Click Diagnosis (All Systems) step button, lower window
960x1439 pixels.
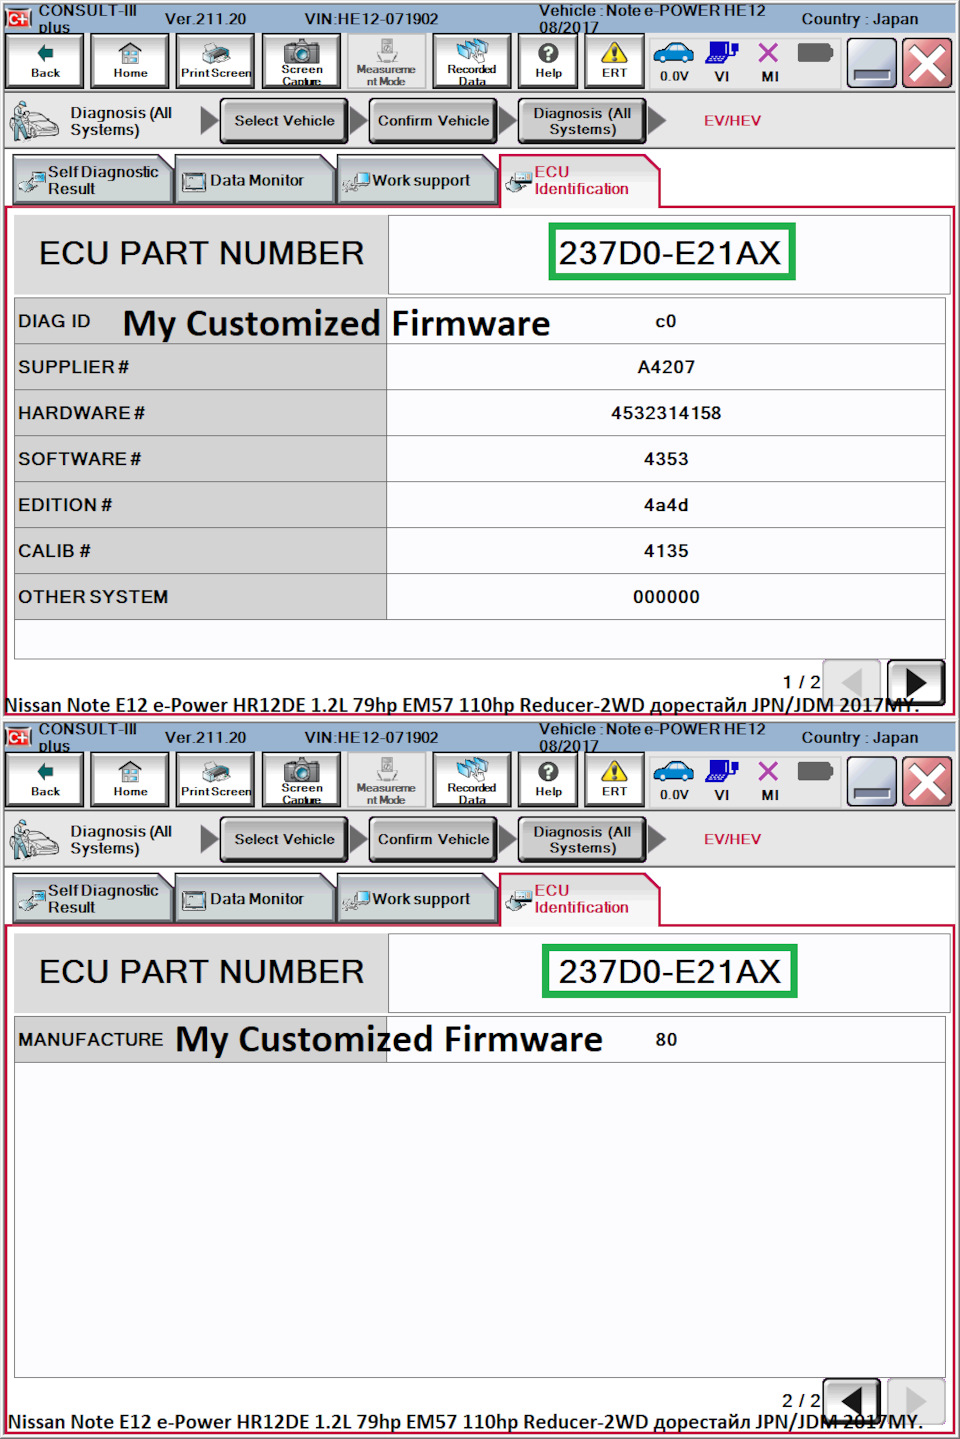click(582, 840)
